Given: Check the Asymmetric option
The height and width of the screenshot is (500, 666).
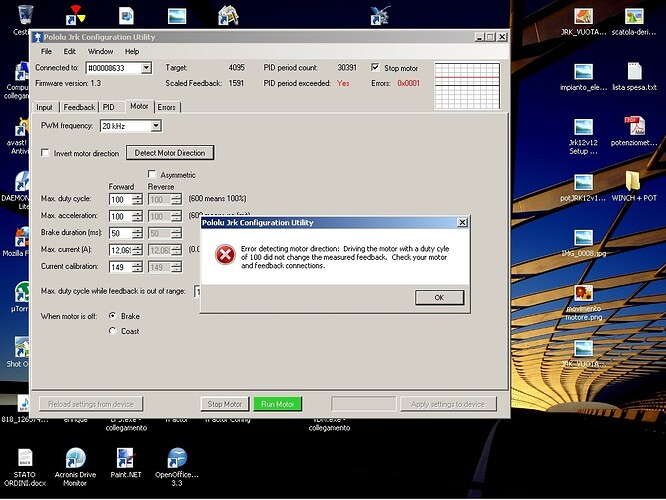Looking at the screenshot, I should pos(152,175).
